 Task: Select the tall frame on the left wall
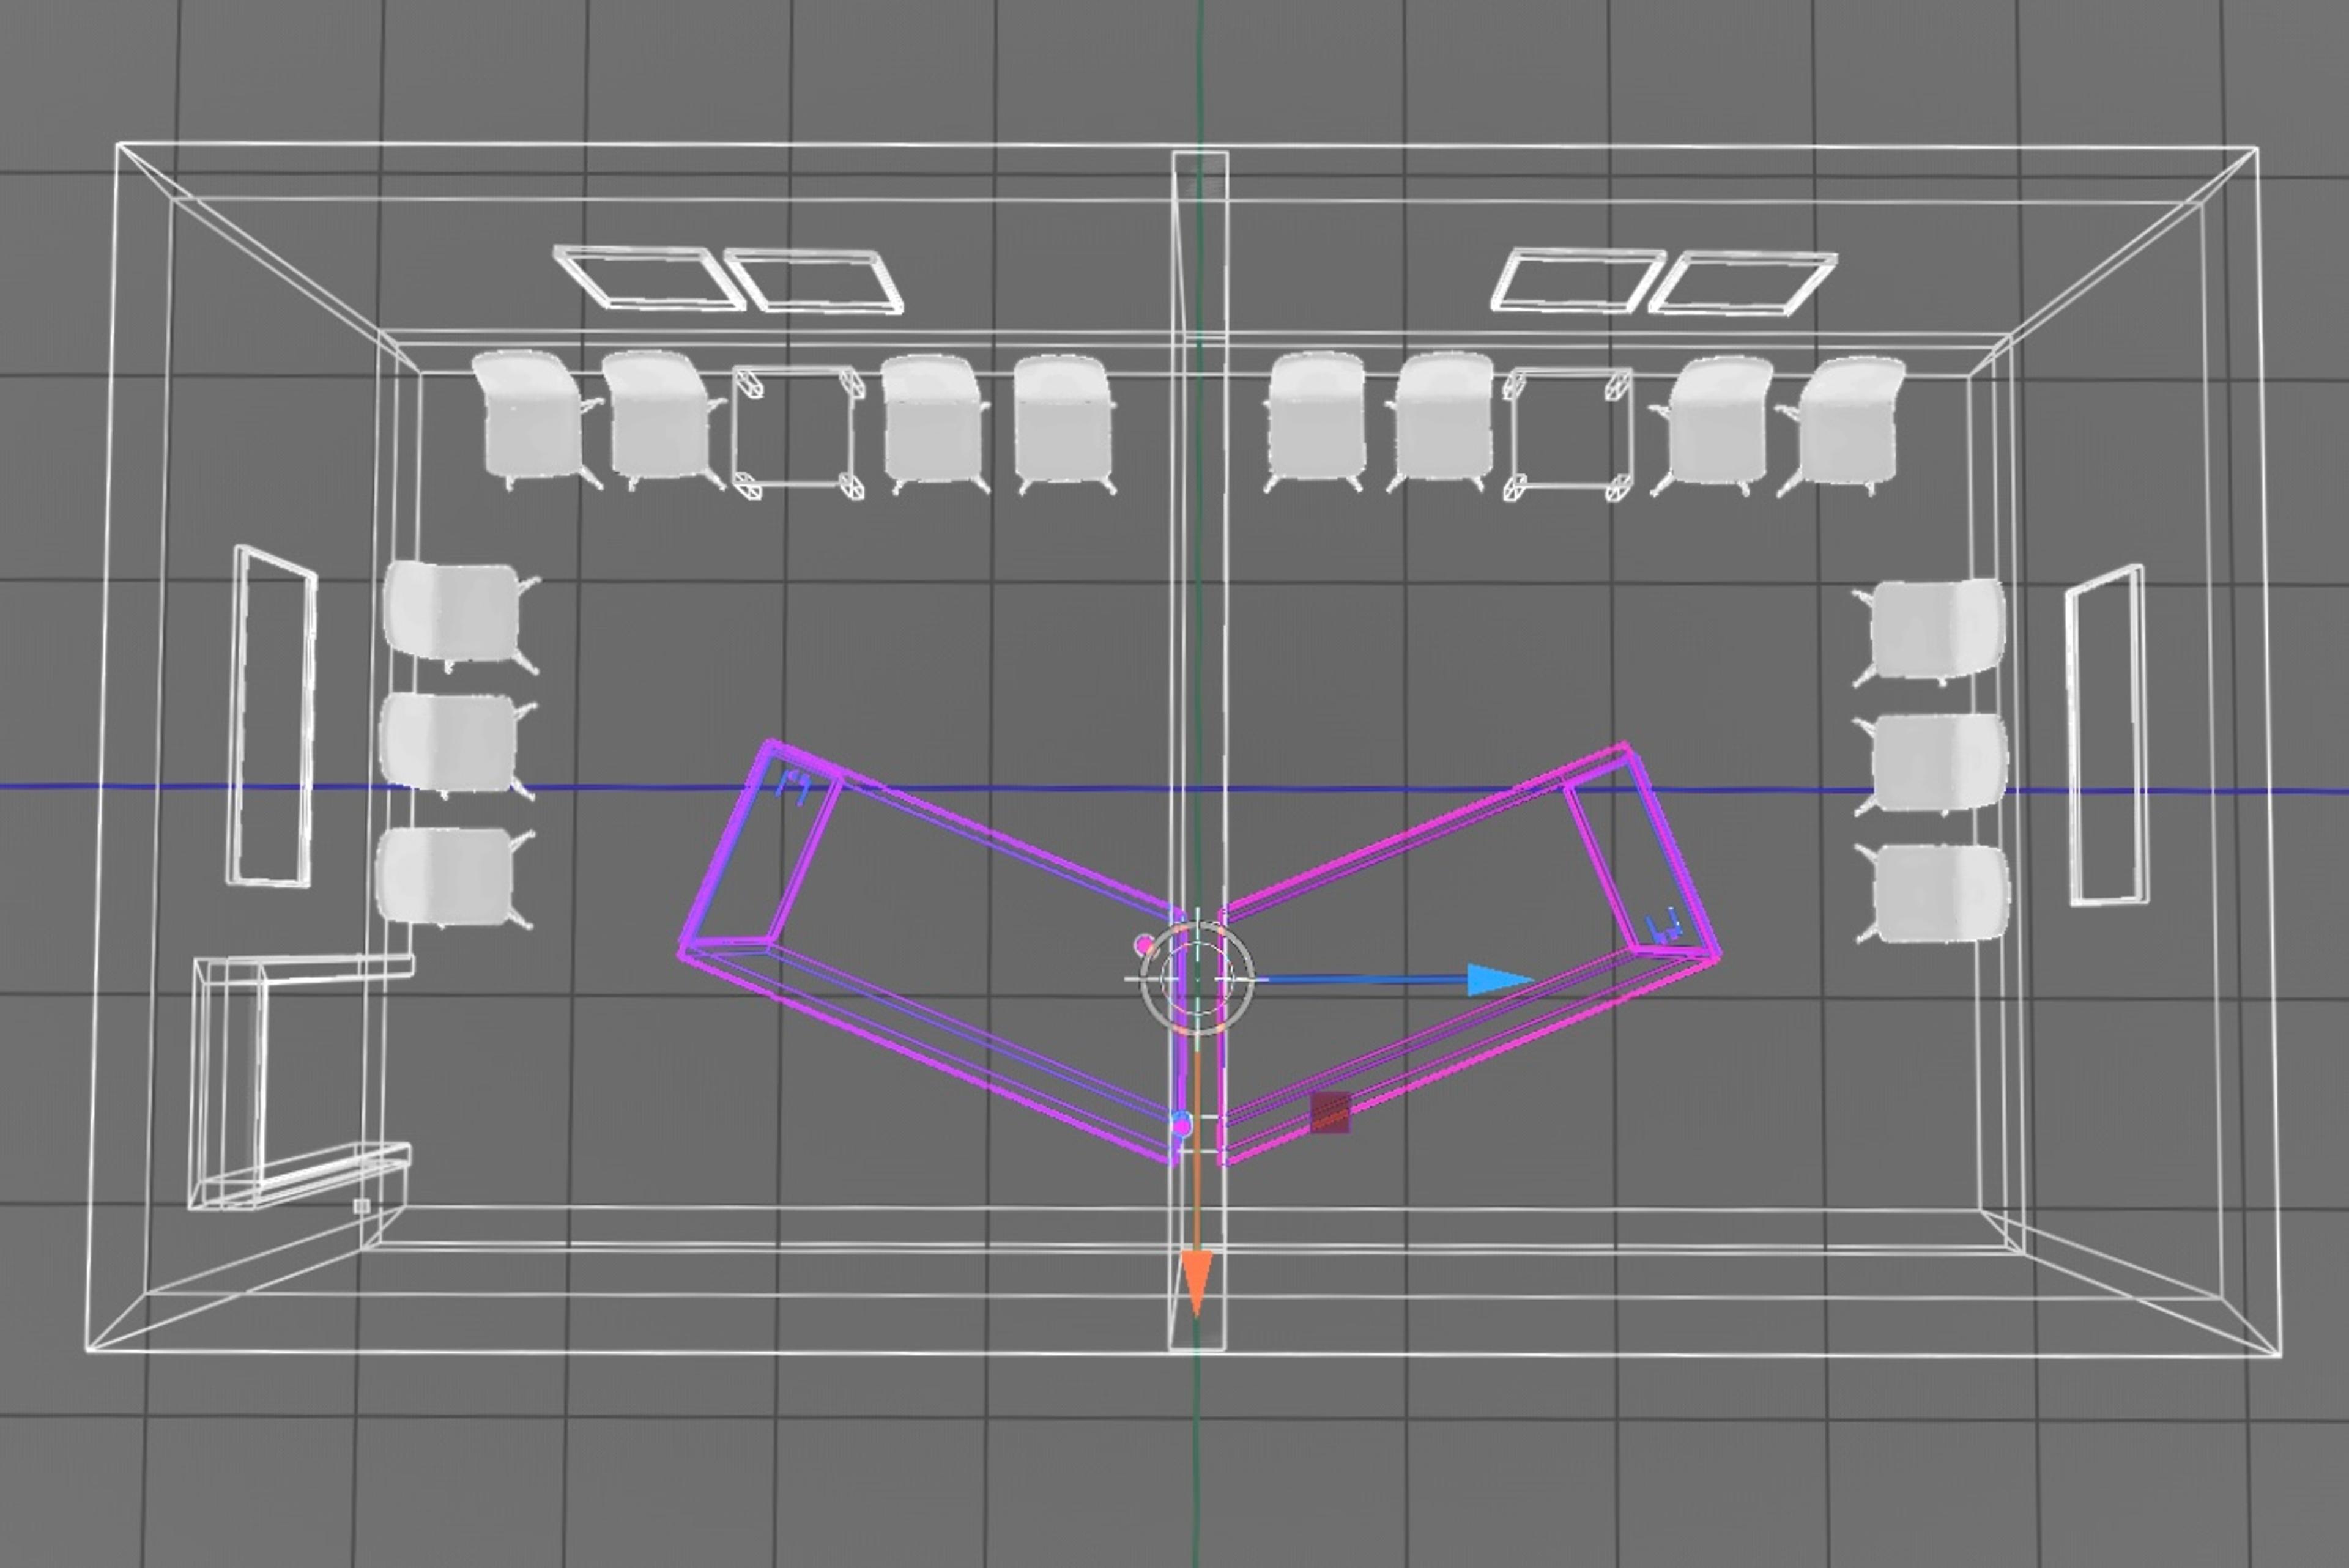pyautogui.click(x=272, y=717)
